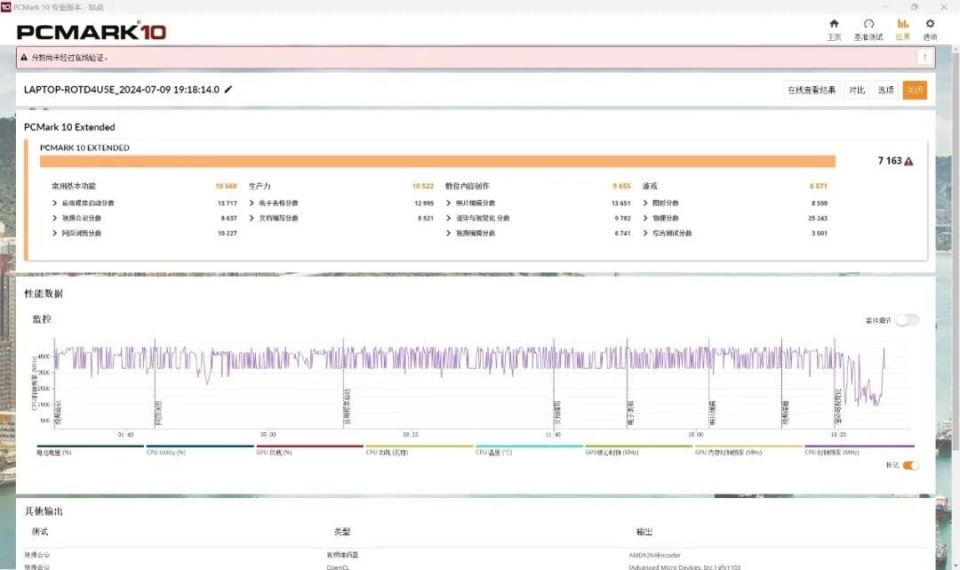Toggle the CPU Utility (%) legend series
This screenshot has width=960, height=570.
point(200,450)
